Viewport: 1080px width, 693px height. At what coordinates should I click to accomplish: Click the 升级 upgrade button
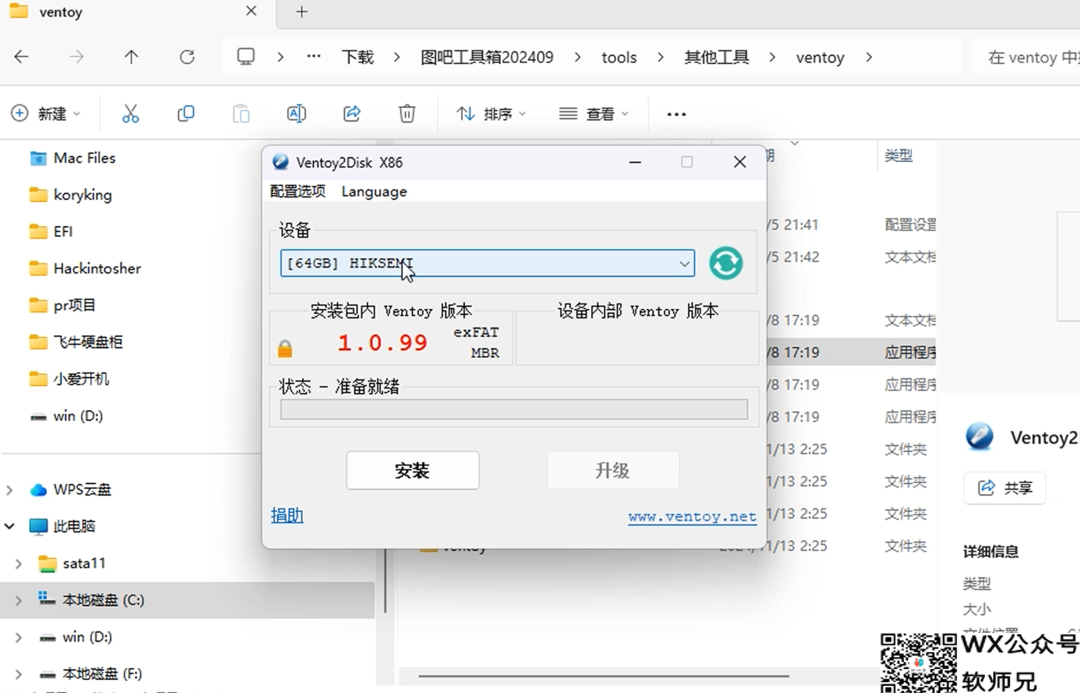tap(613, 470)
